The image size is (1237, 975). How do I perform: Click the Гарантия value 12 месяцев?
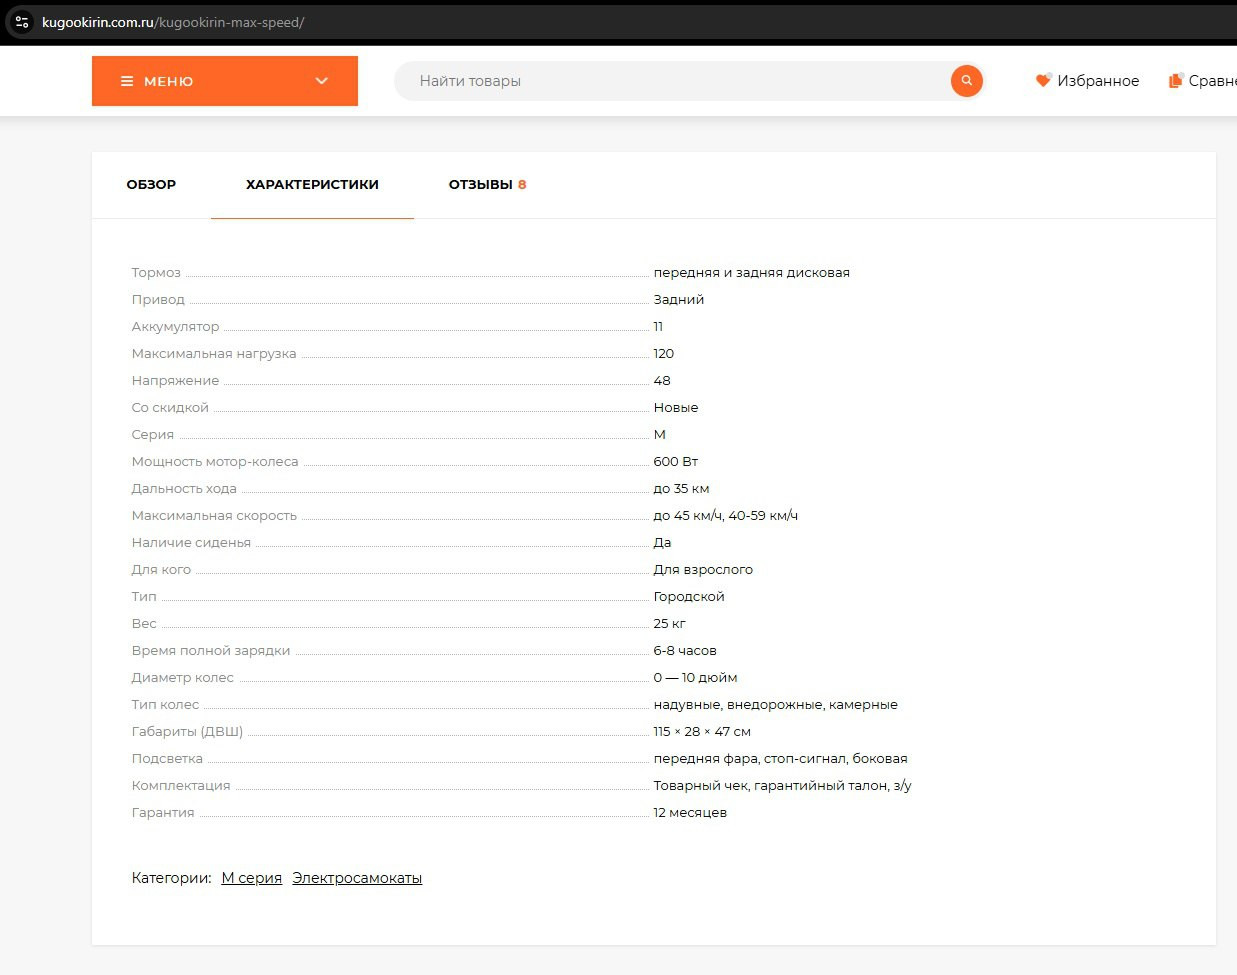[x=690, y=813]
